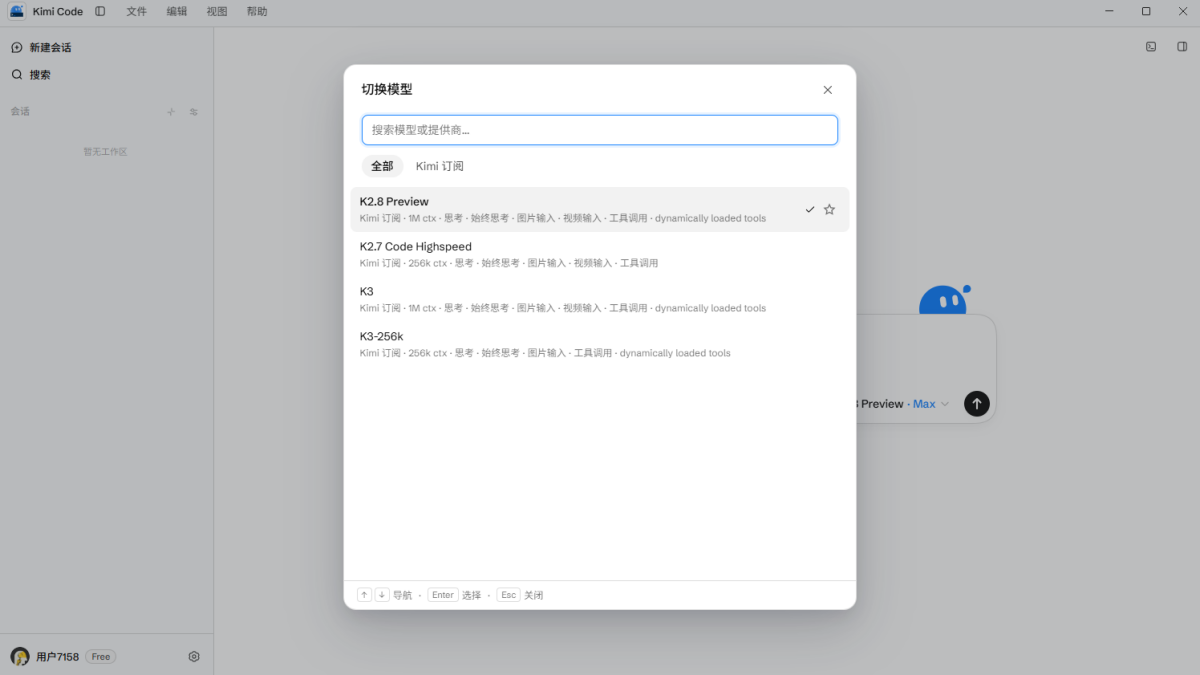1200x675 pixels.
Task: Open the 视图 menu
Action: 217,12
